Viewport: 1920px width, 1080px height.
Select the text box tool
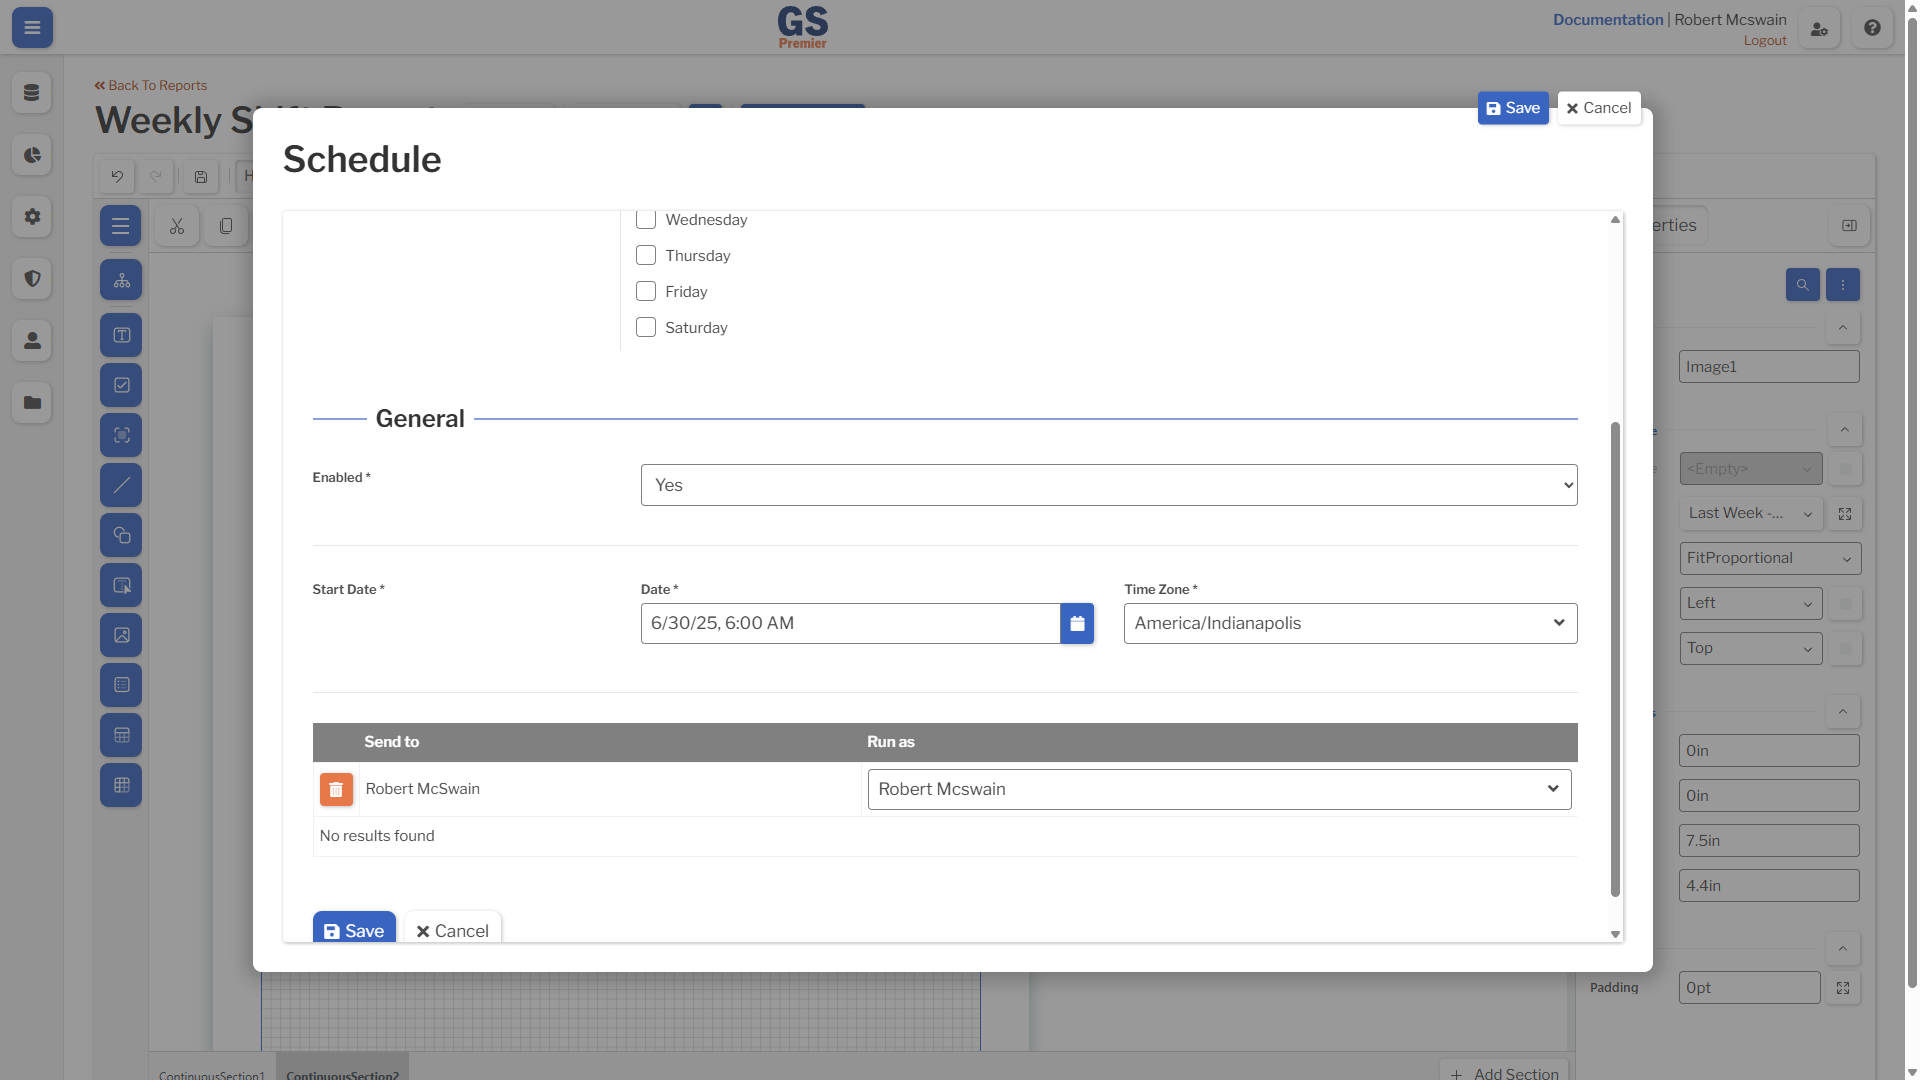pos(121,335)
